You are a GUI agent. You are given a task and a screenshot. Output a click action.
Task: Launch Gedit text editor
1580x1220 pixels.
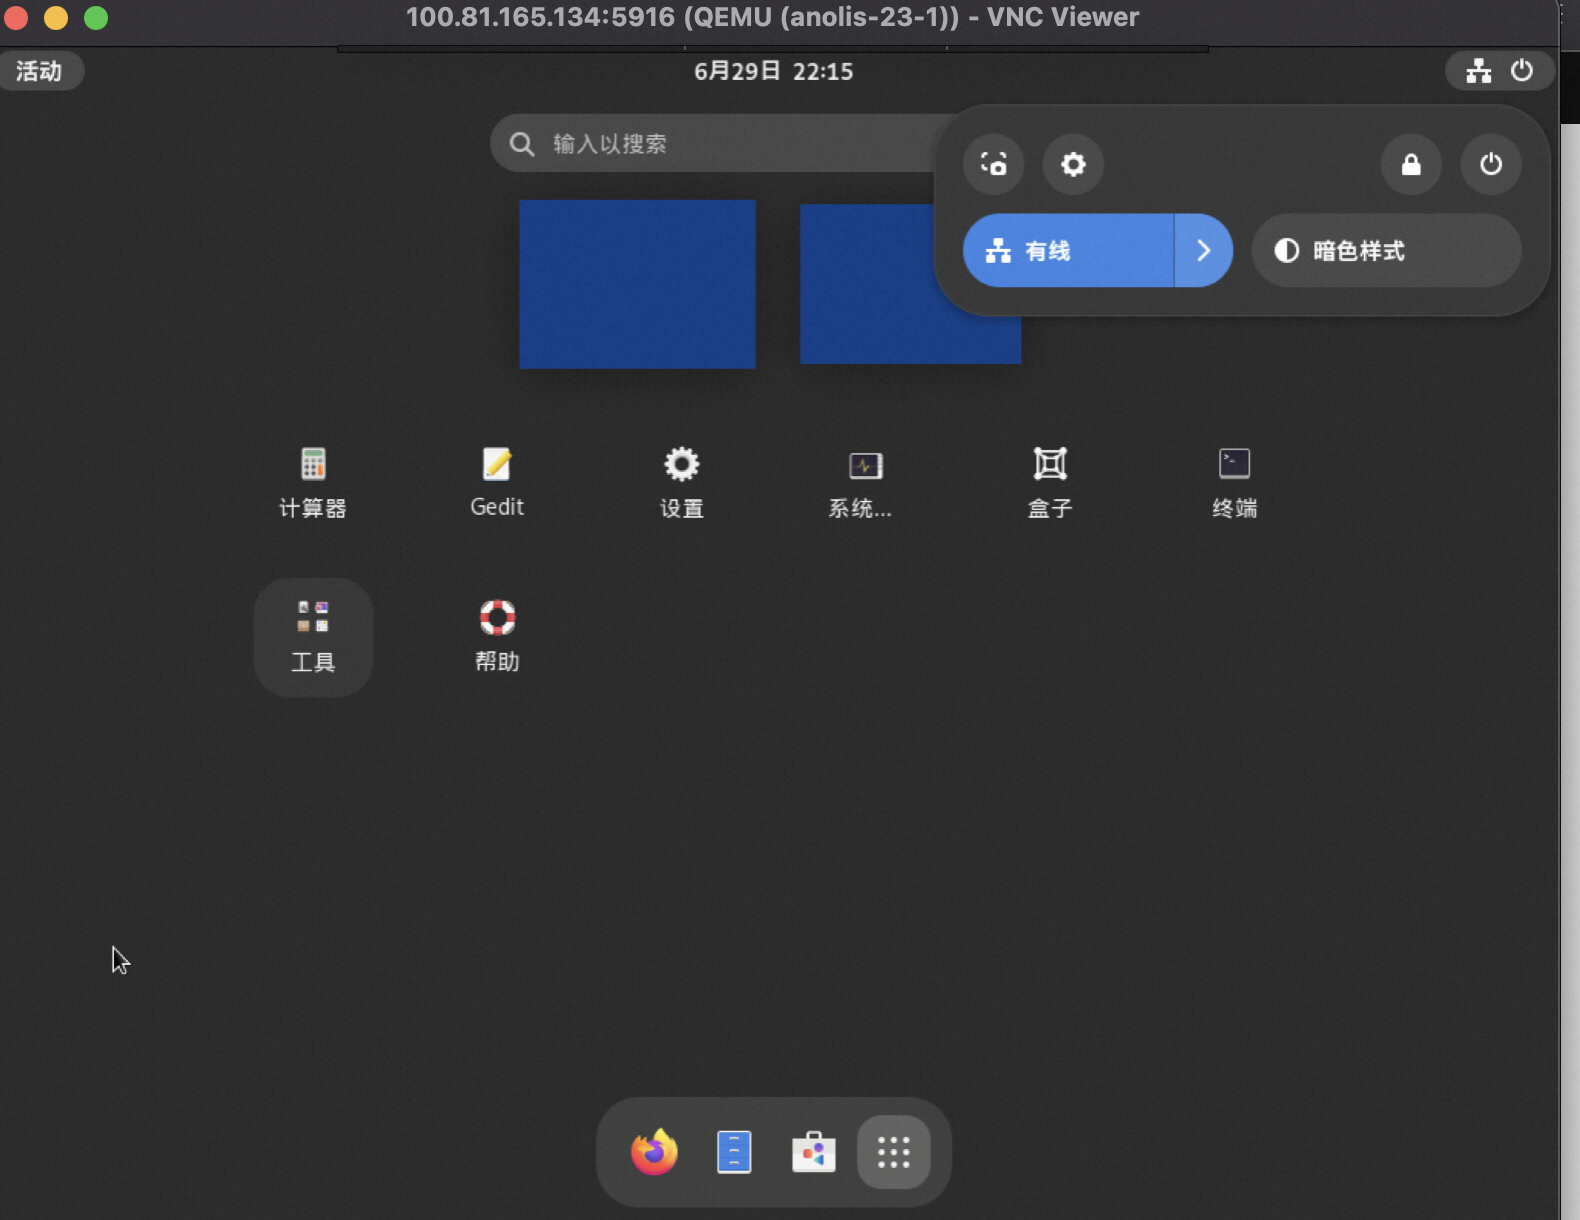click(x=497, y=482)
